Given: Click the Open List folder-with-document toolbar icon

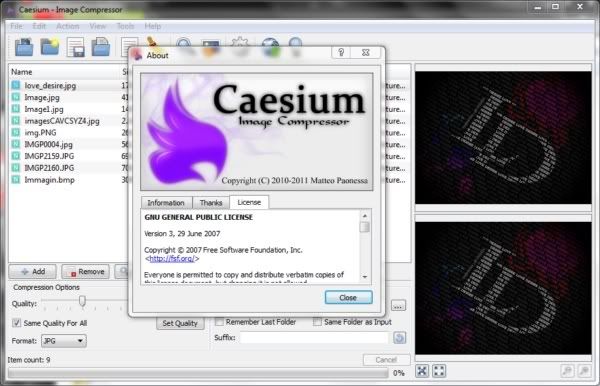Looking at the screenshot, I should coord(101,47).
